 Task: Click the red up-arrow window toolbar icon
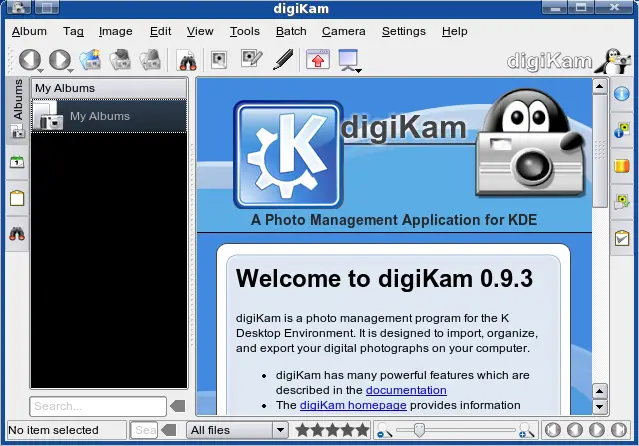pos(318,60)
